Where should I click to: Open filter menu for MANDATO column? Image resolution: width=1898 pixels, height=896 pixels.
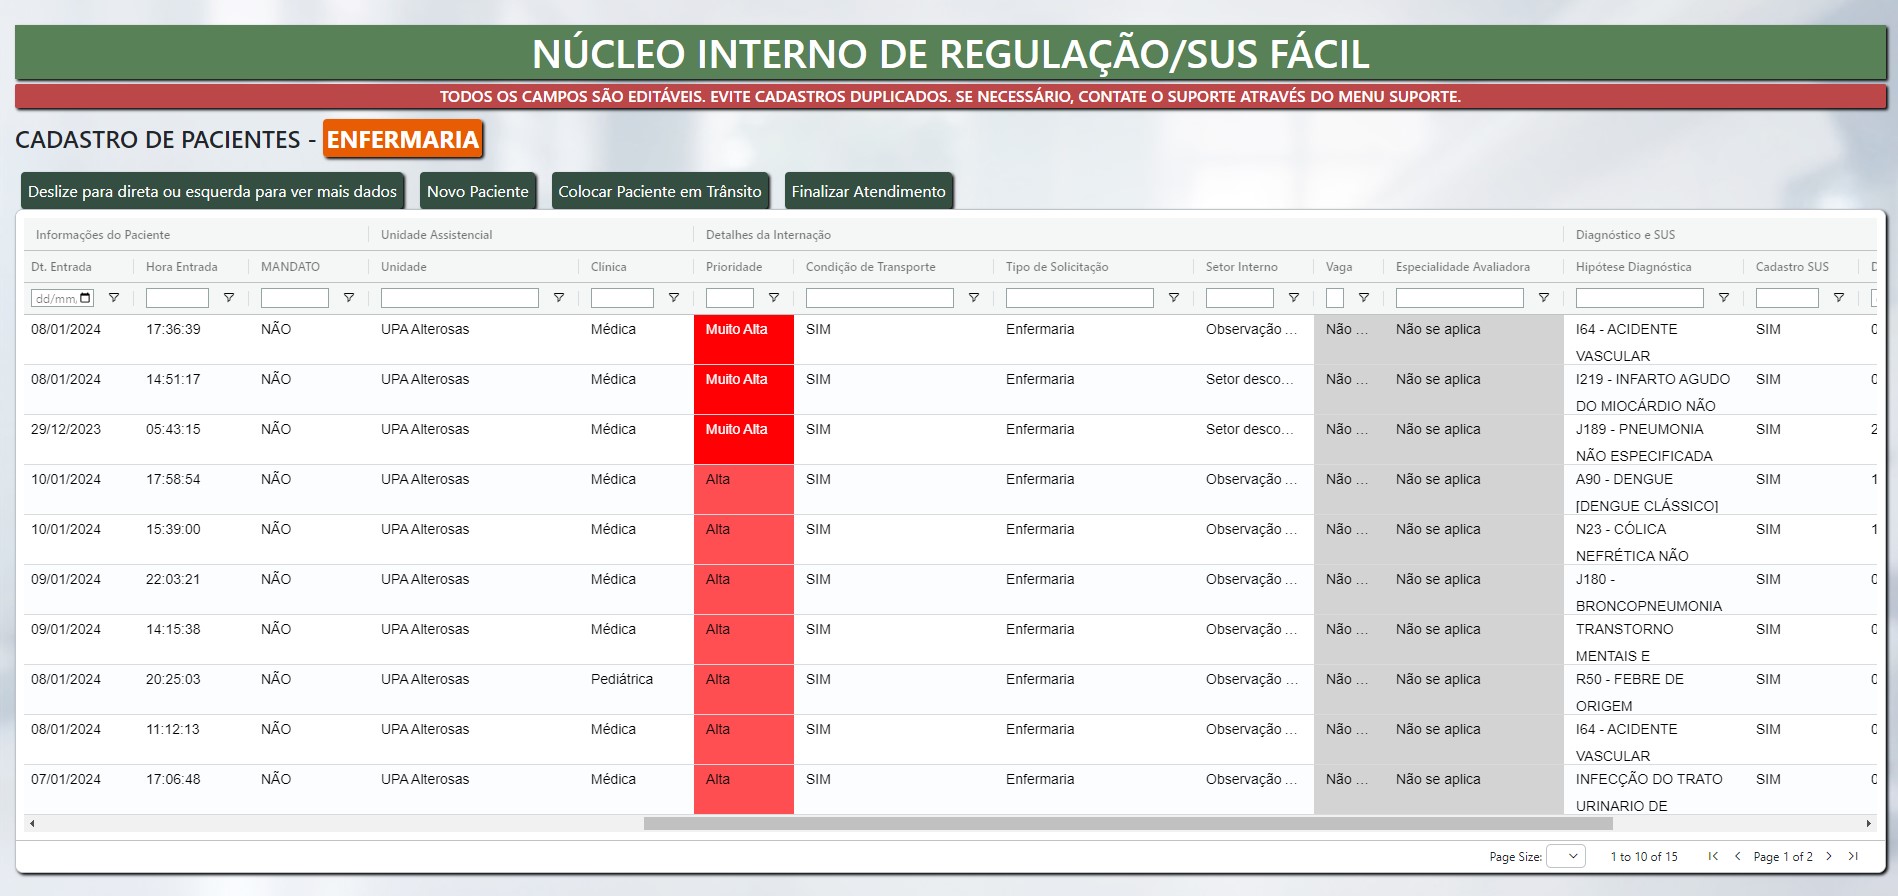click(349, 298)
